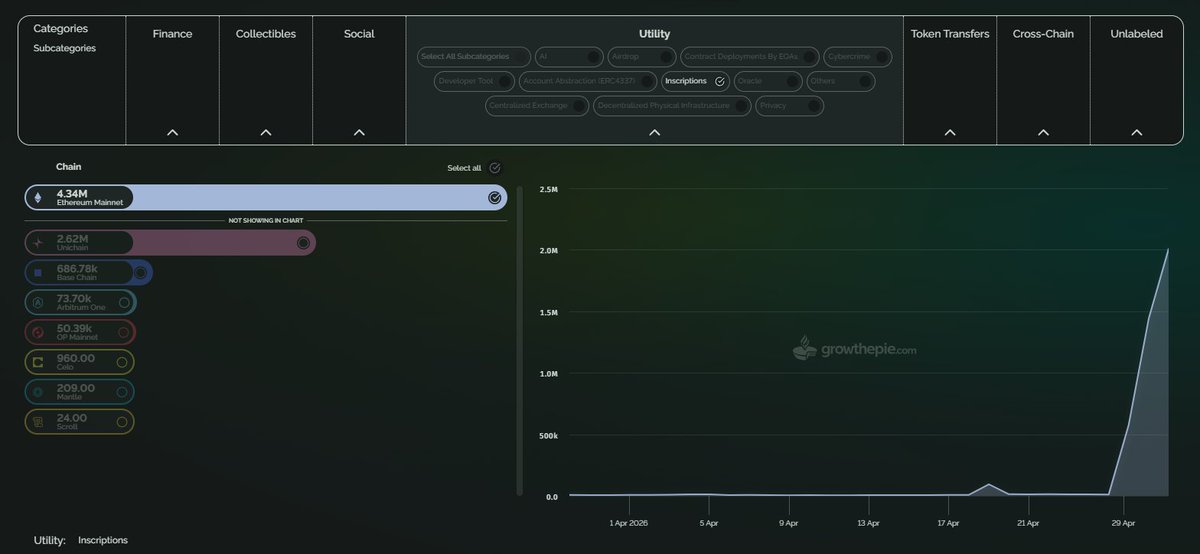Click NOT SHOWING IN CHART label

click(266, 220)
